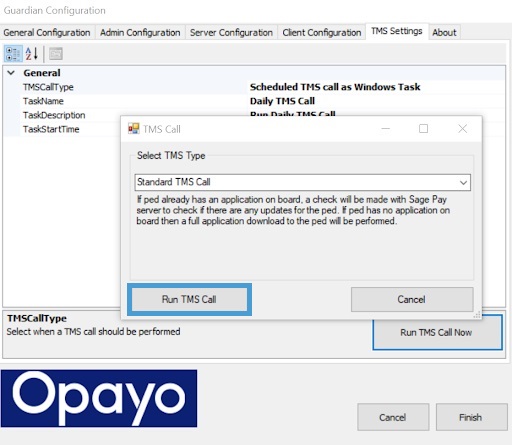Image resolution: width=512 pixels, height=445 pixels.
Task: Open the Property Pages toolbar icon
Action: tap(56, 54)
